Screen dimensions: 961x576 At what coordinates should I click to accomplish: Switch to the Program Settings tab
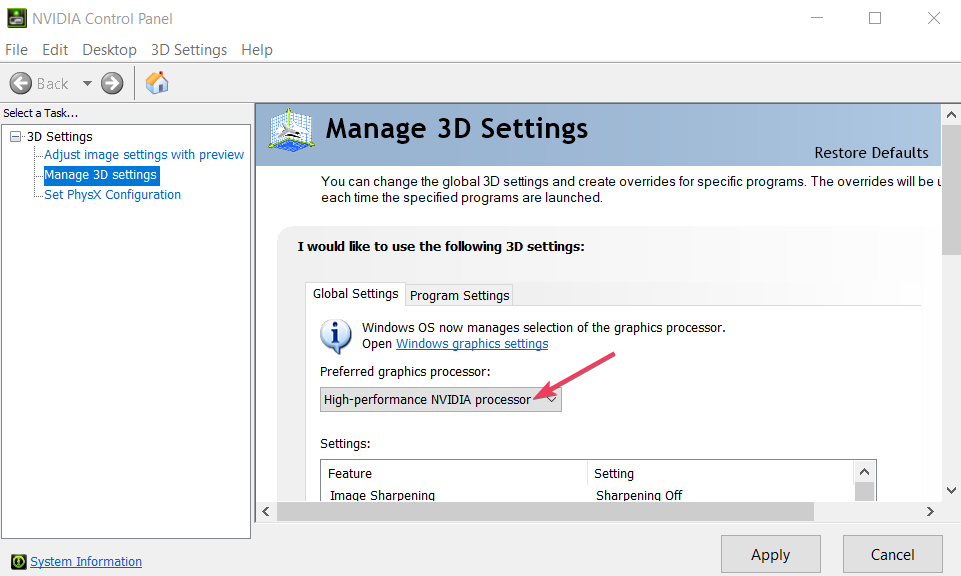[x=460, y=295]
